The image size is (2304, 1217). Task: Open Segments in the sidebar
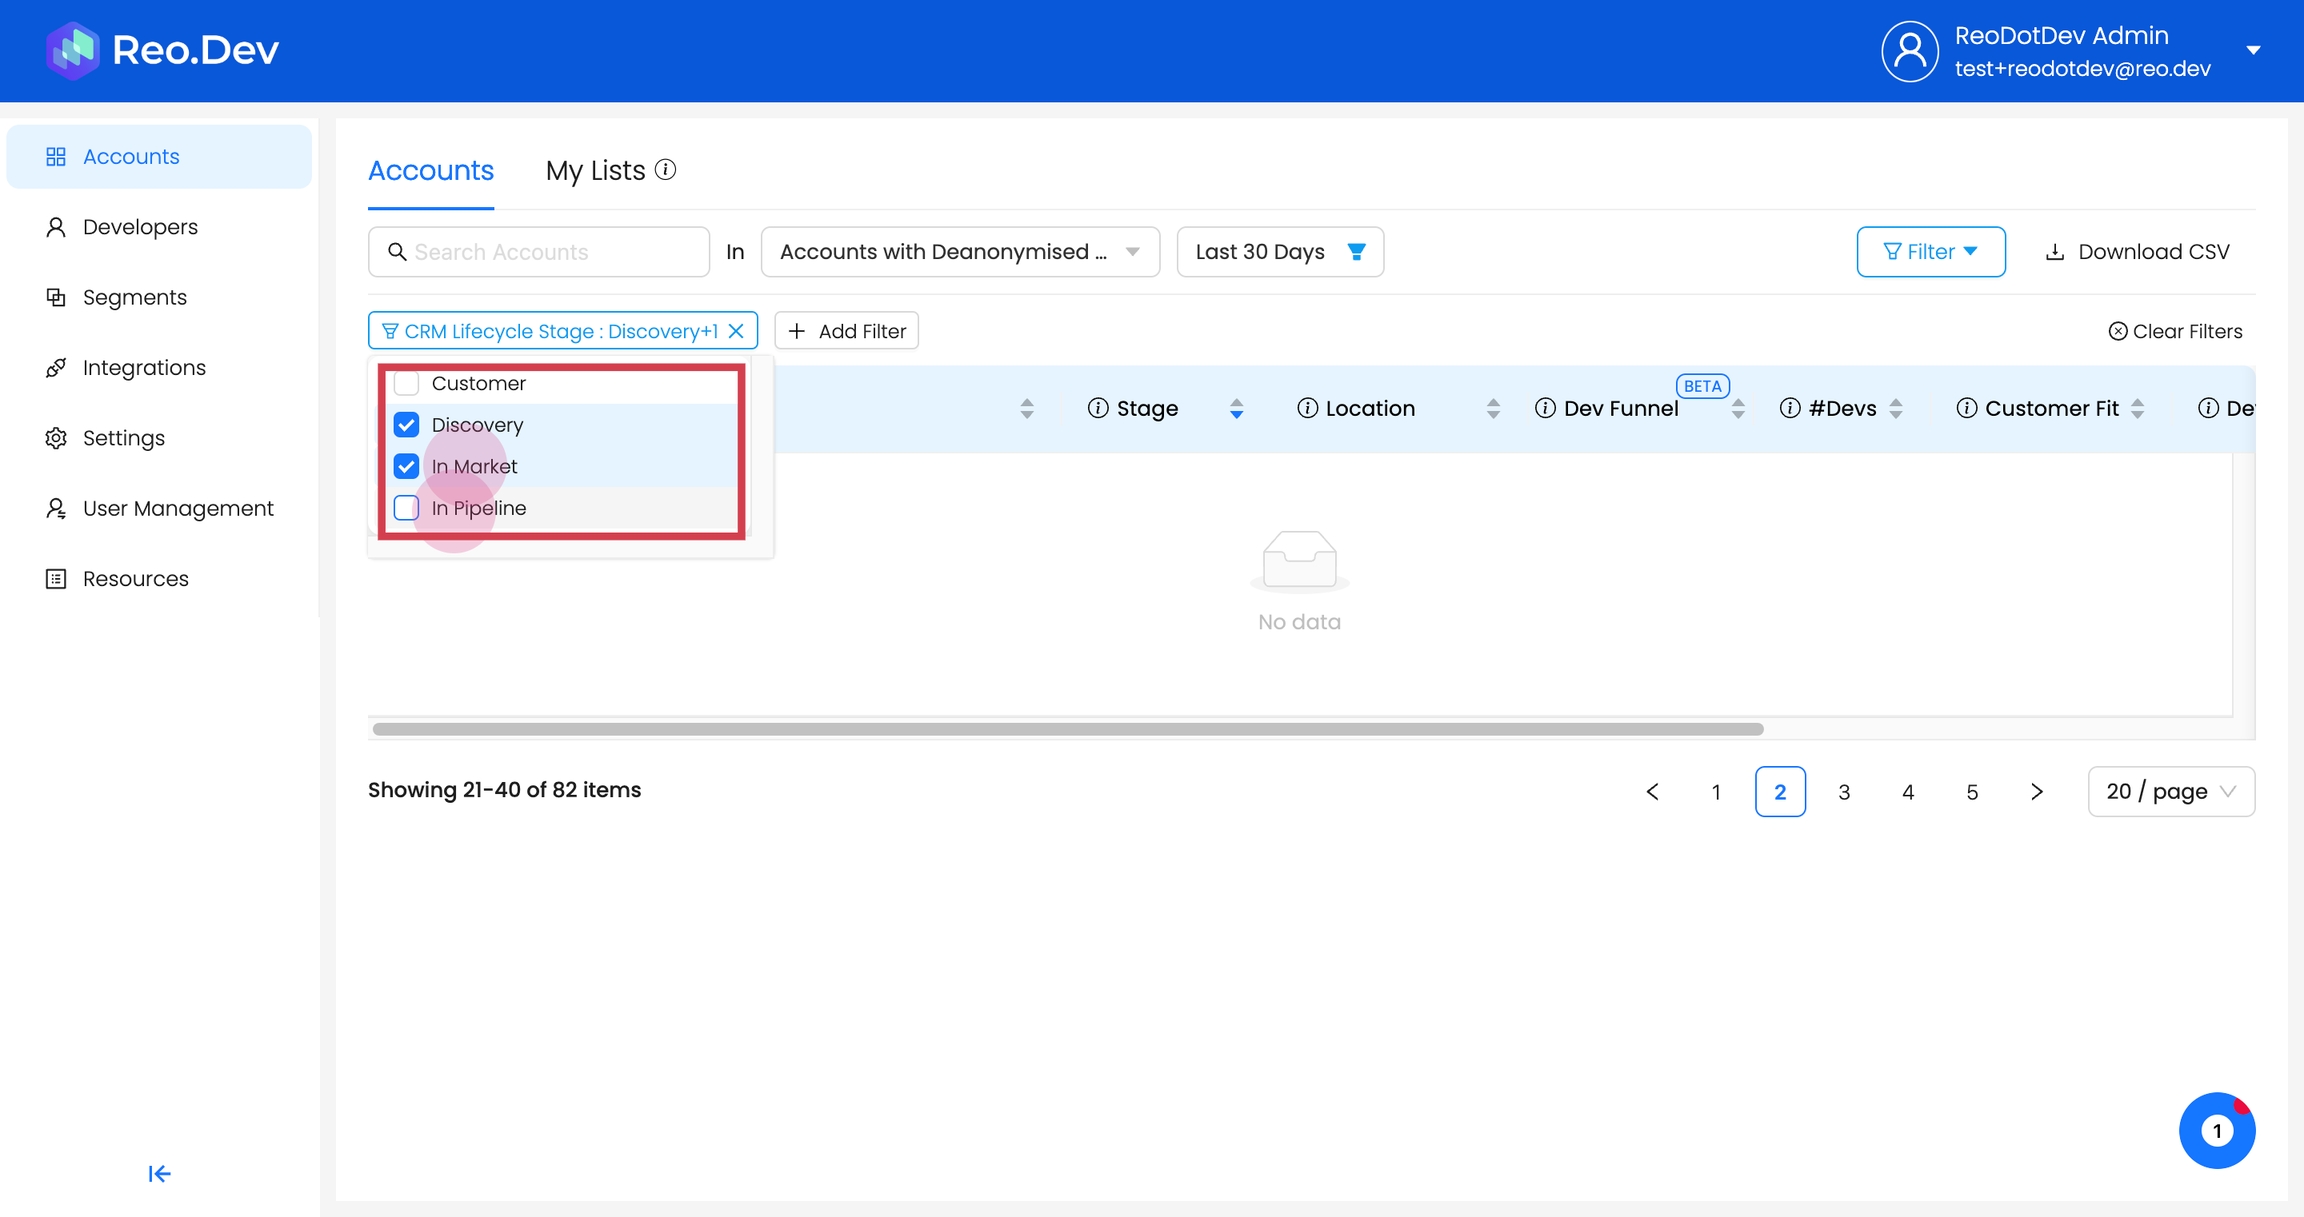(x=134, y=298)
